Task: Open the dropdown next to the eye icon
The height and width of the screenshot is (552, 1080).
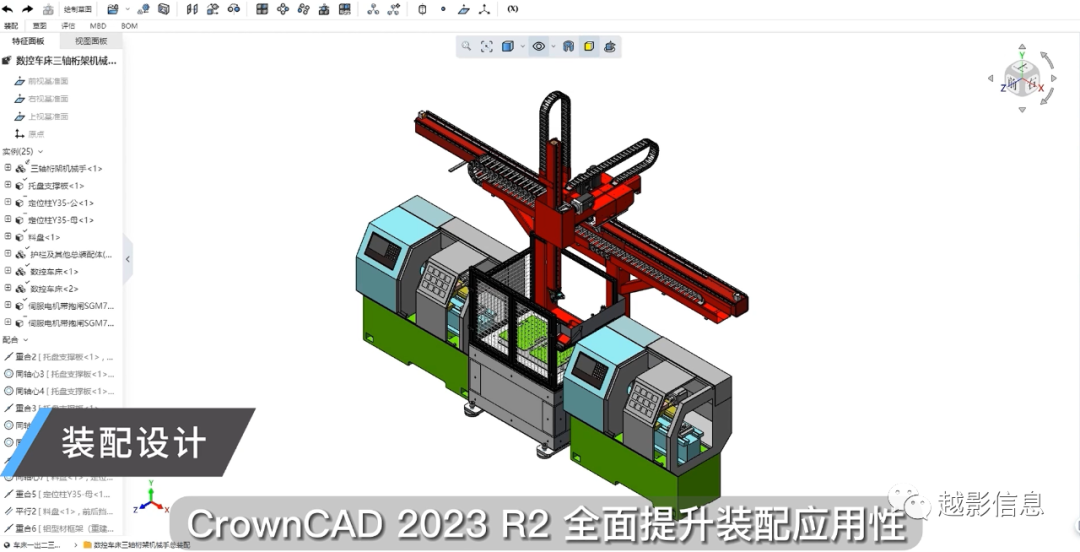Action: click(553, 46)
